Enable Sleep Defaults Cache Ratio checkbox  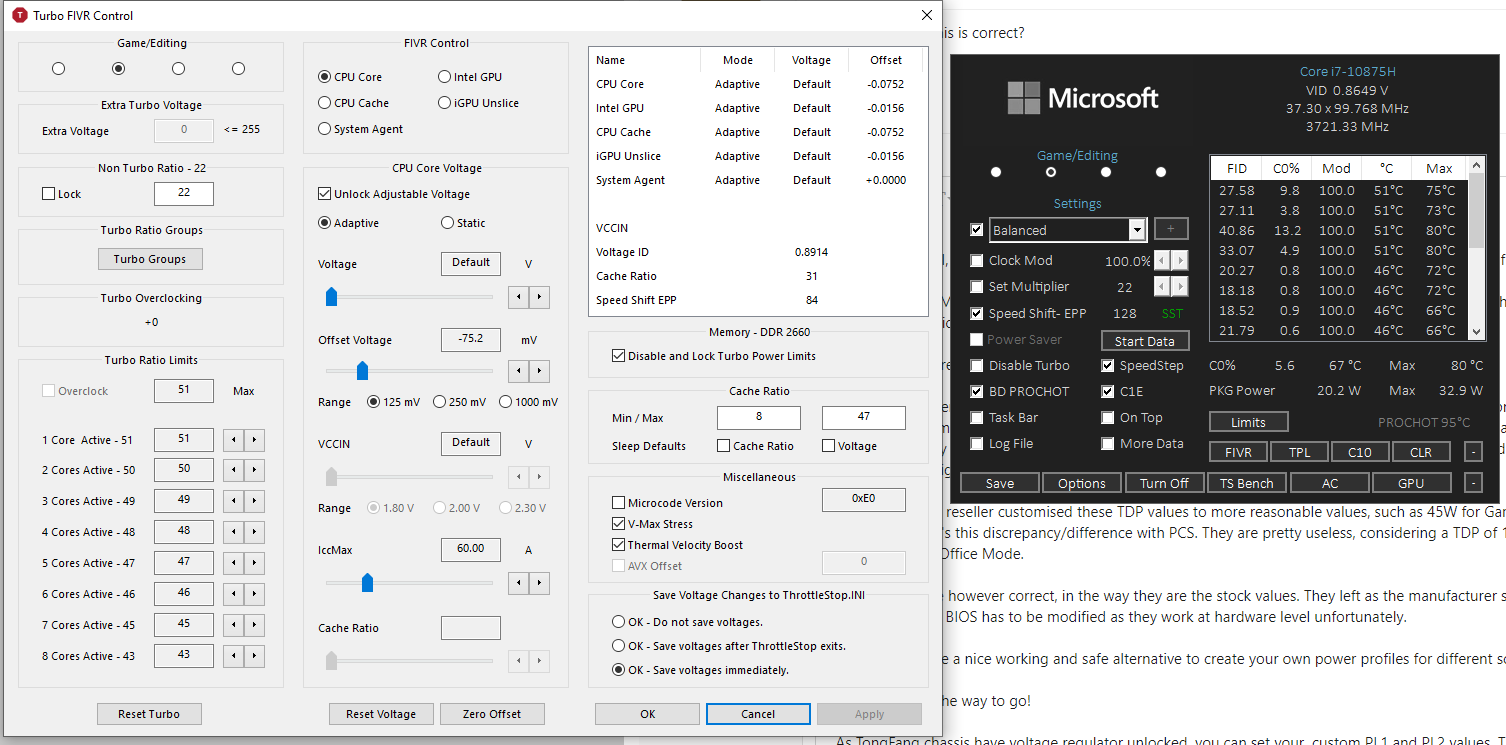point(723,446)
